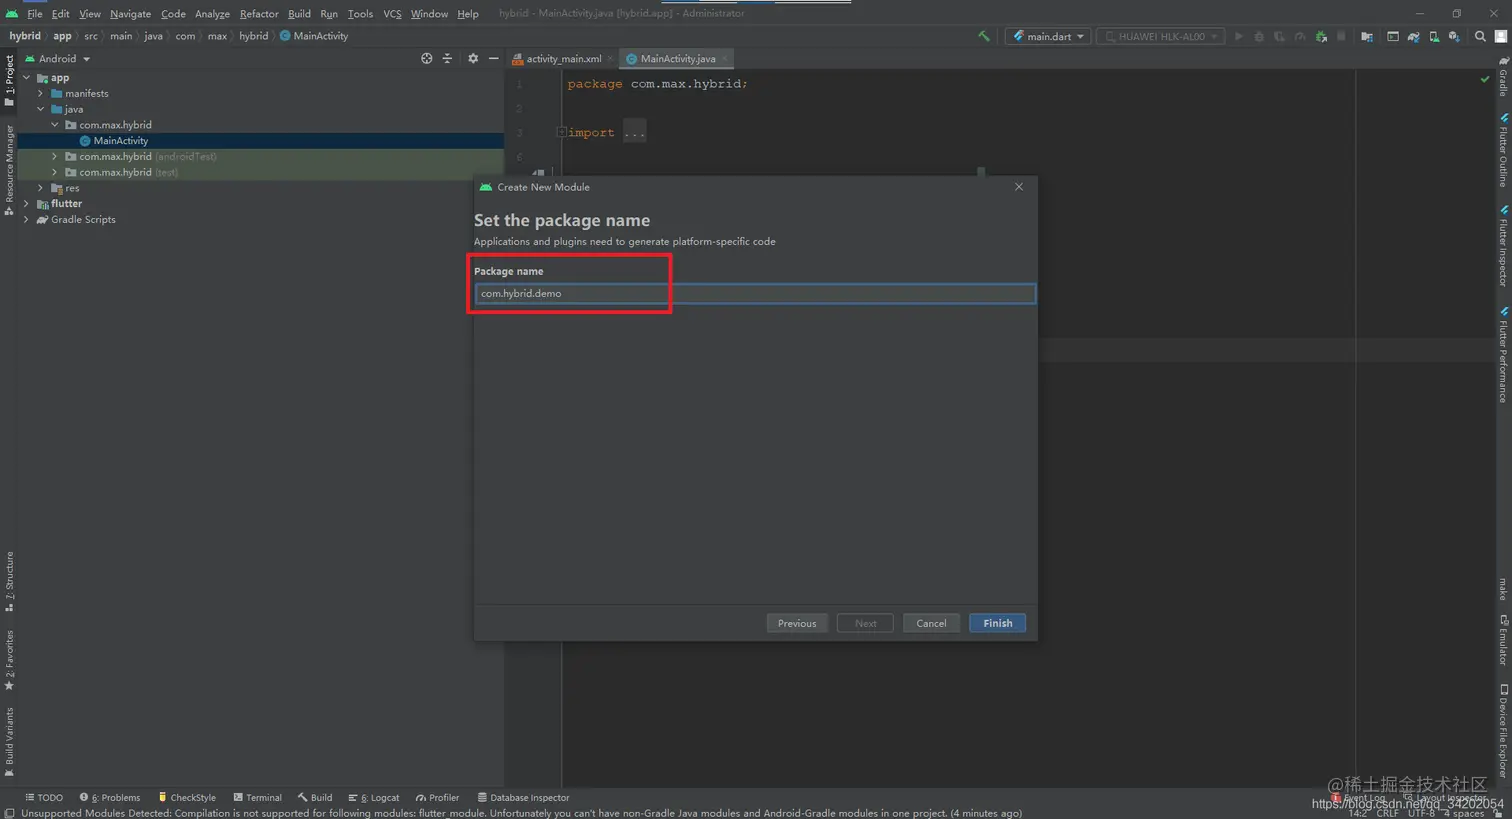
Task: Open the VCS menu
Action: click(392, 14)
